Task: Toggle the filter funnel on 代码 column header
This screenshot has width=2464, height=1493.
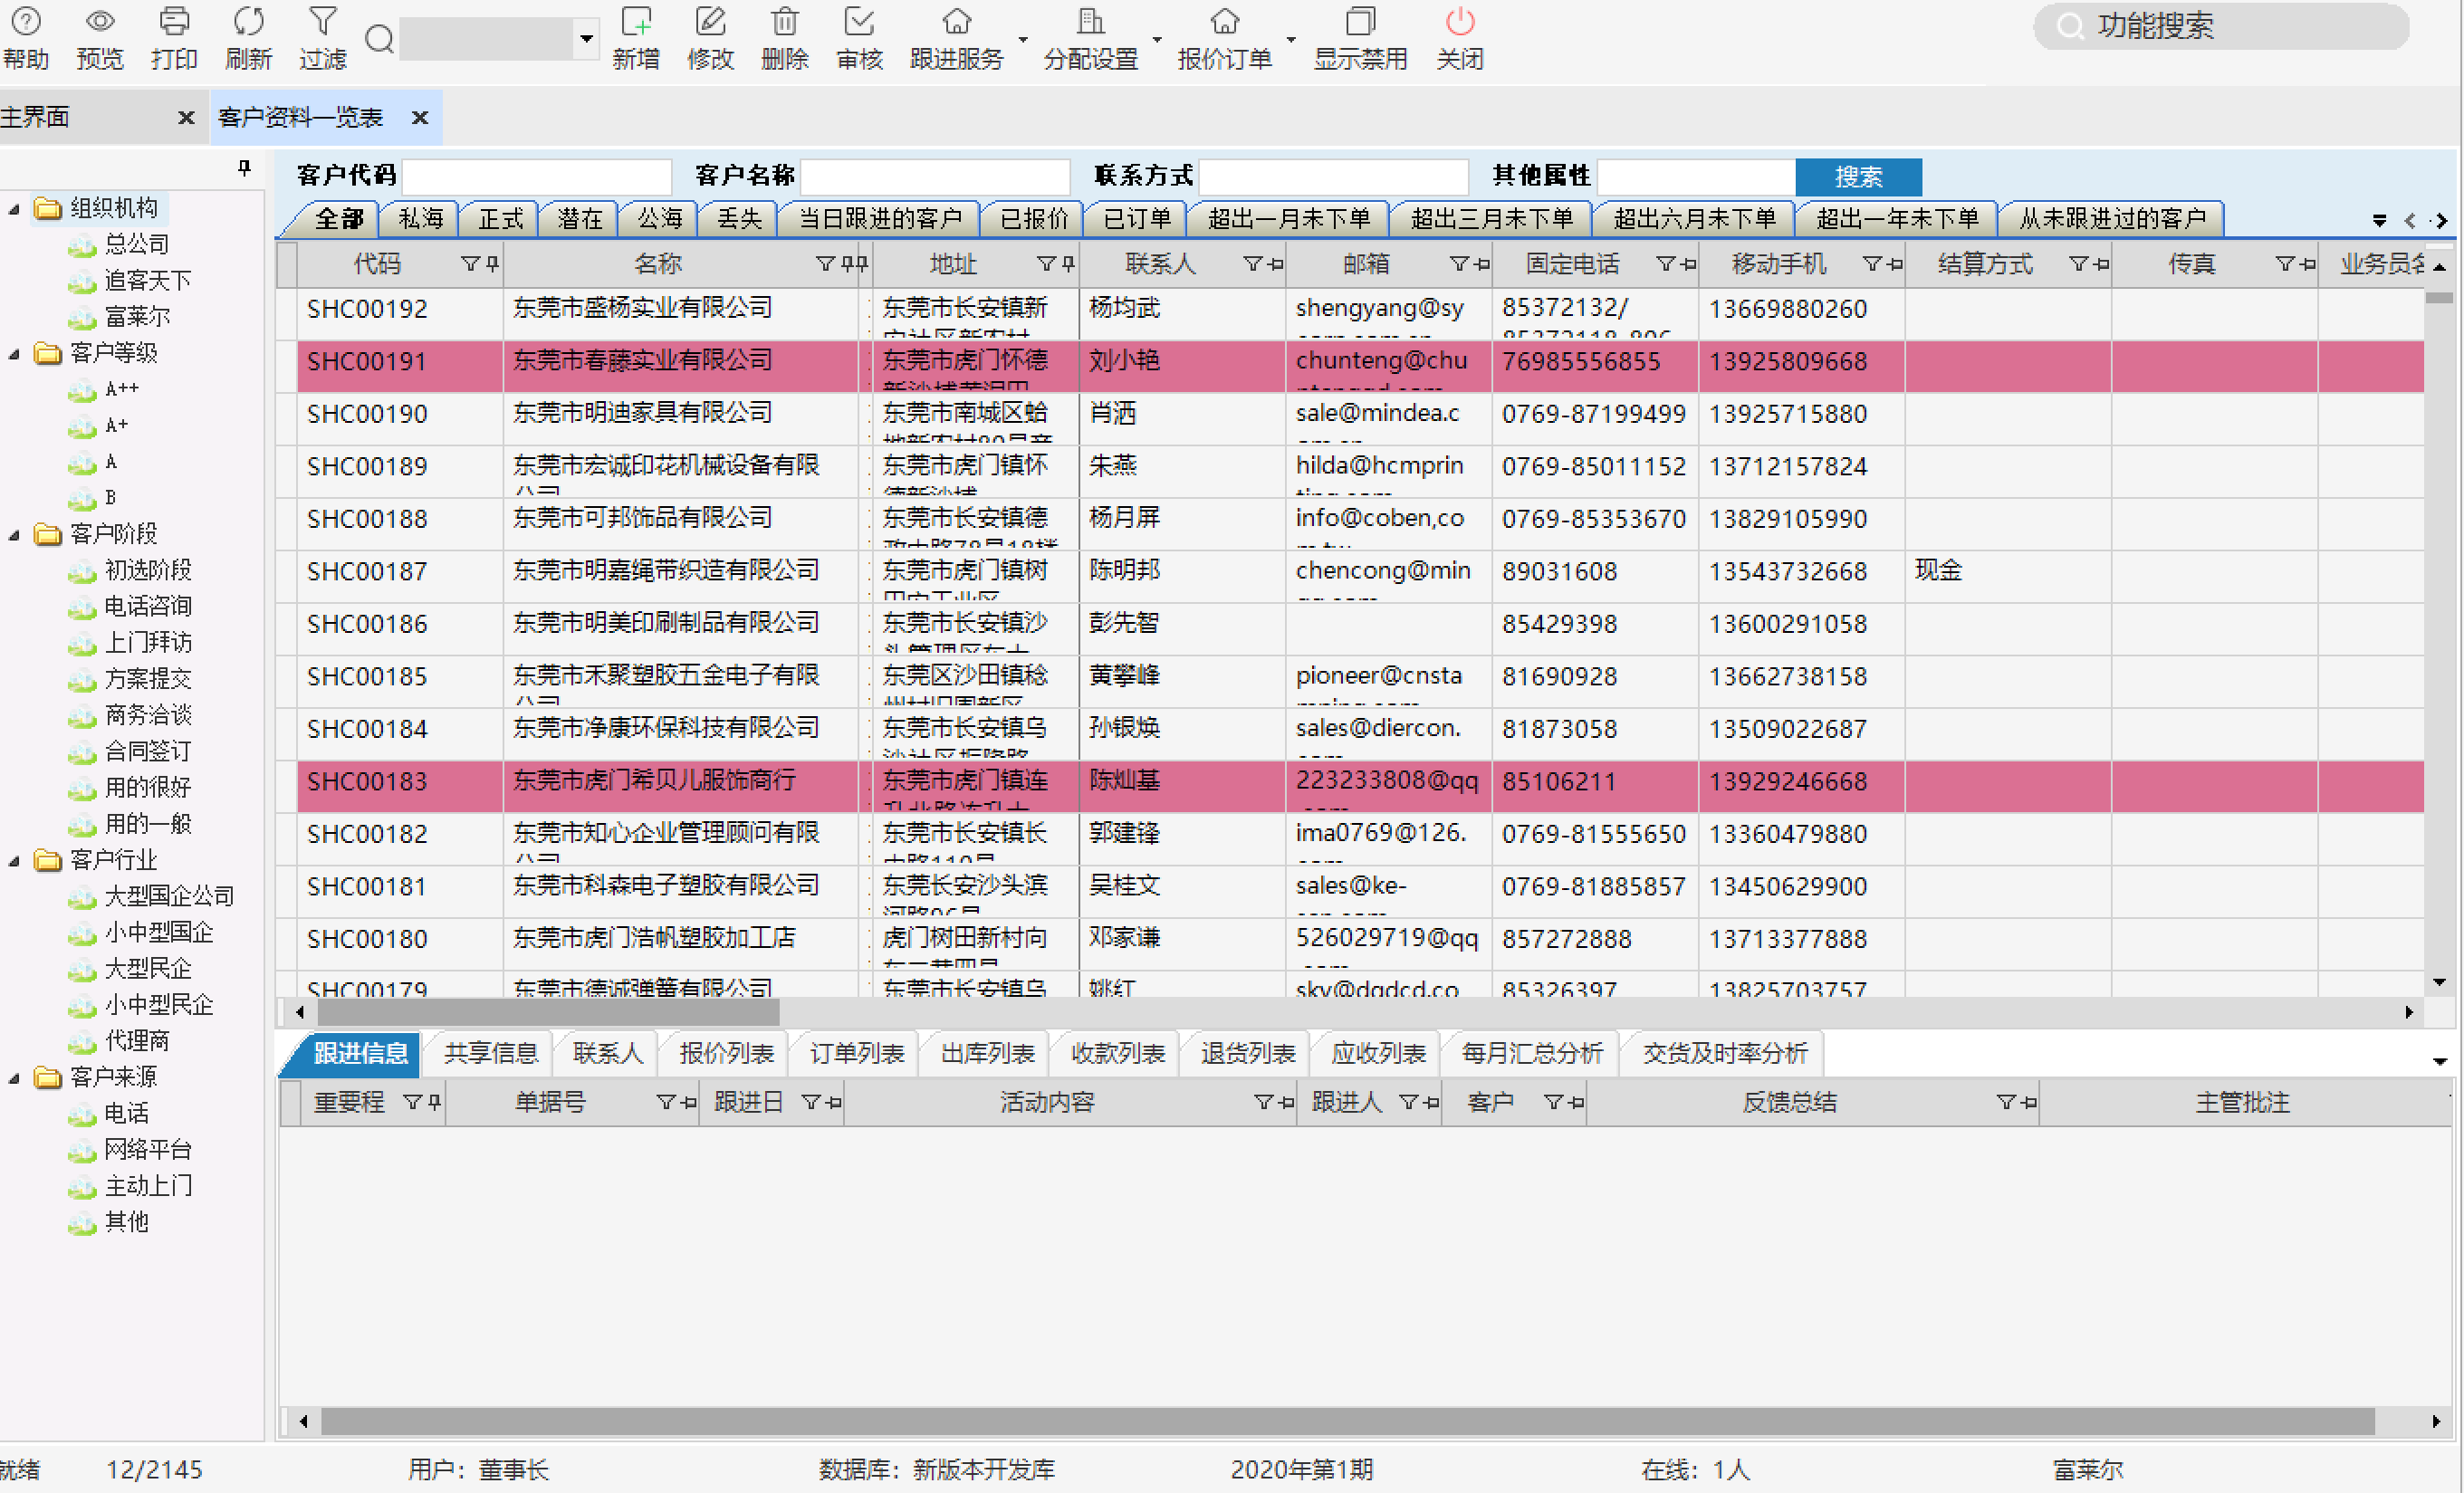Action: tap(469, 264)
